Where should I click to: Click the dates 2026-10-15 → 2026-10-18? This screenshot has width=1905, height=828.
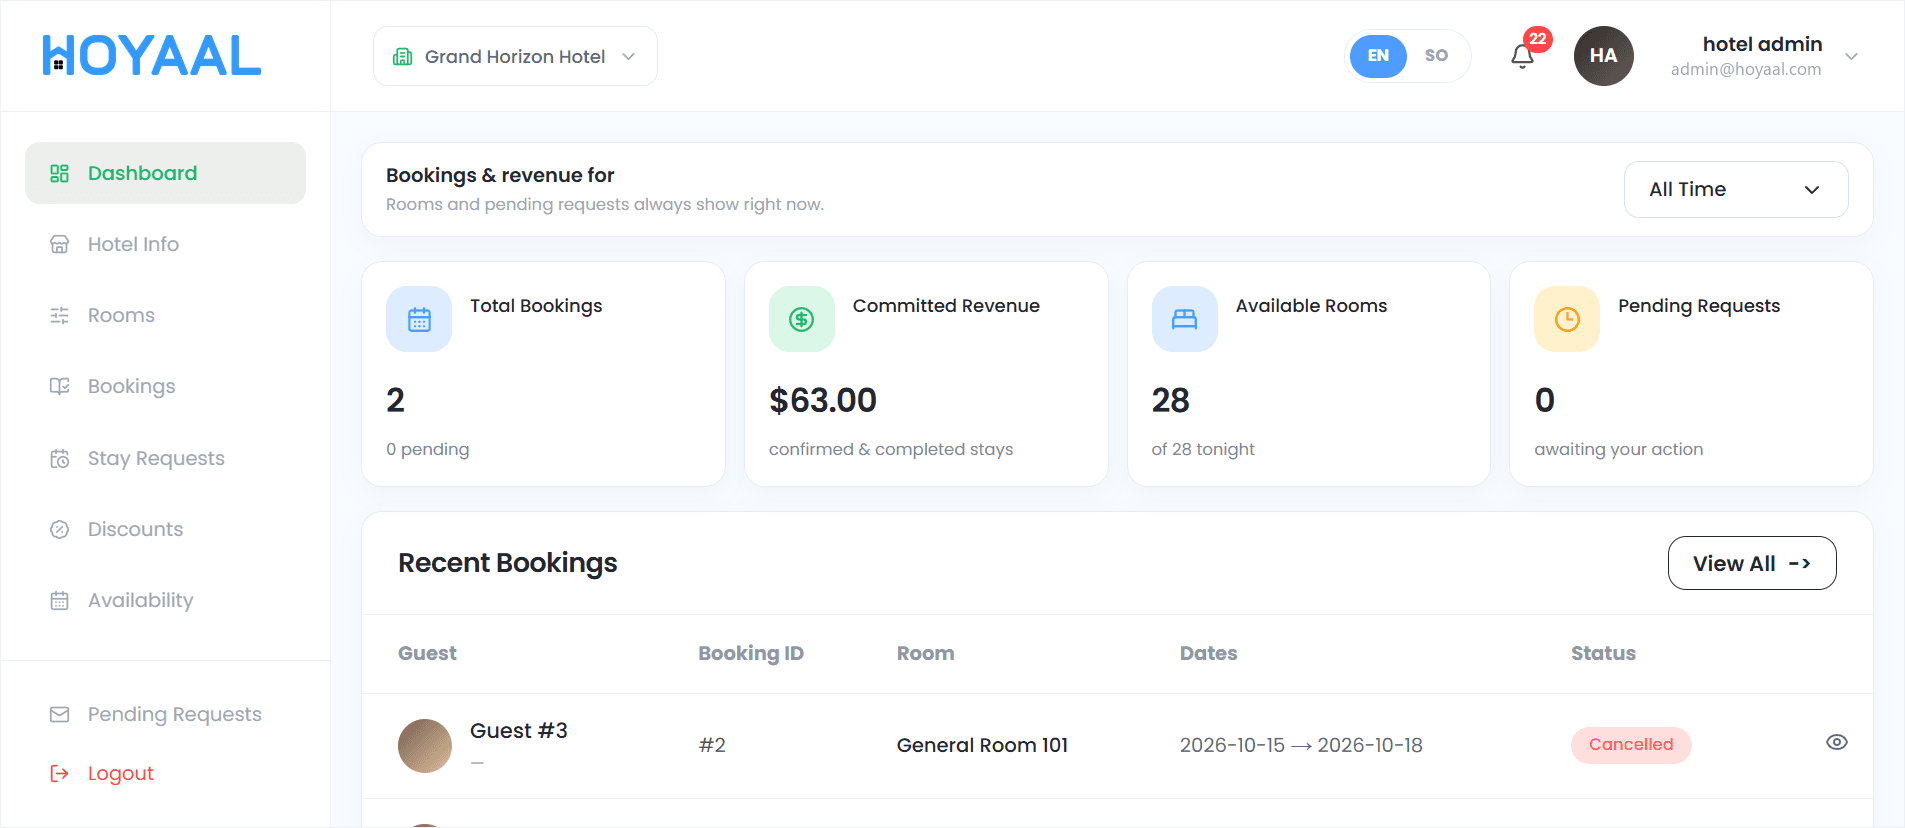point(1301,745)
